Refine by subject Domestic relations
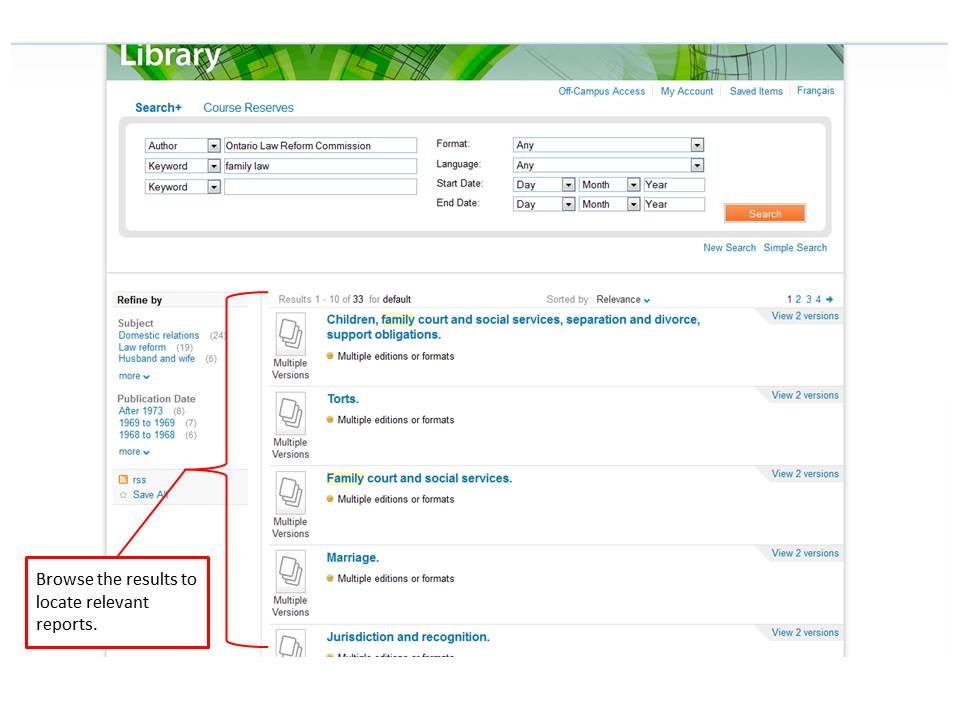Image resolution: width=960 pixels, height=720 pixels. [x=159, y=336]
